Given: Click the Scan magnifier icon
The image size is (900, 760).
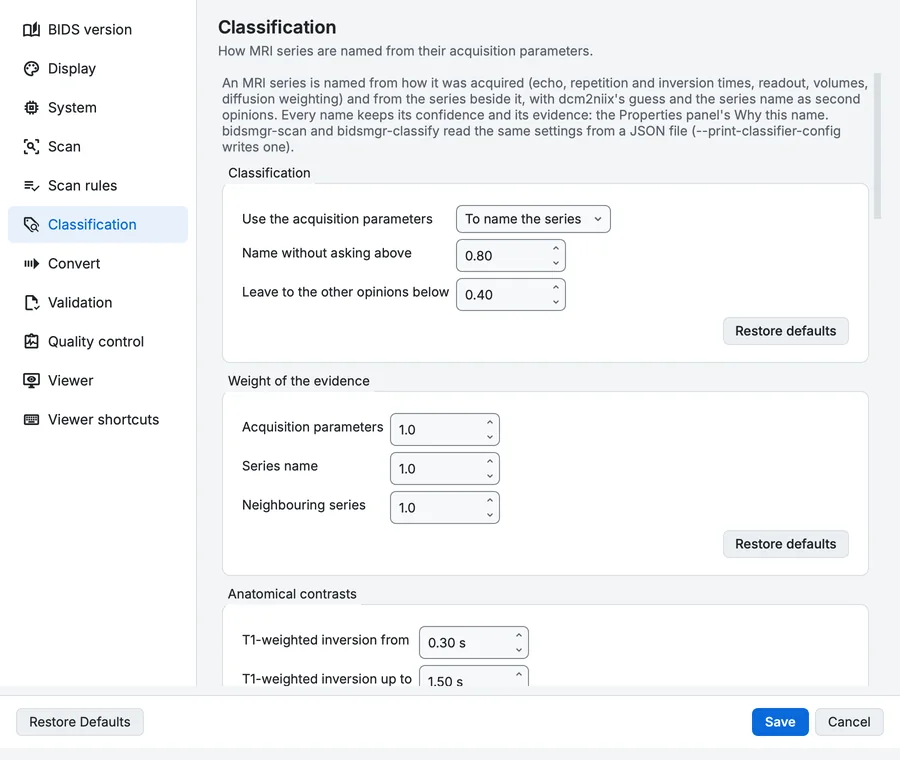Looking at the screenshot, I should [32, 146].
